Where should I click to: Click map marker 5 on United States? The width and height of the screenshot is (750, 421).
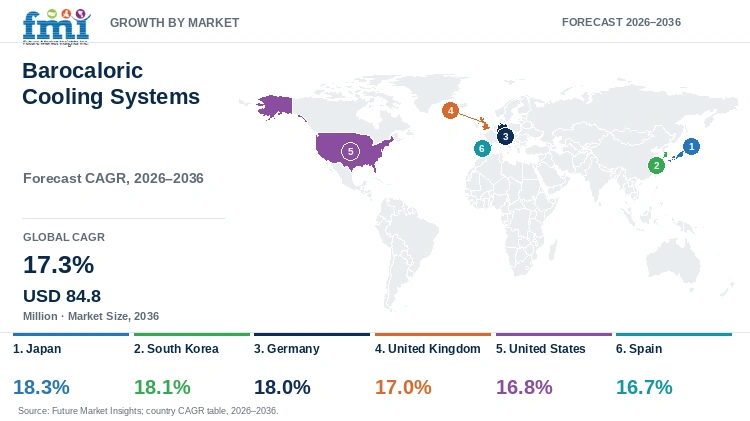[350, 152]
